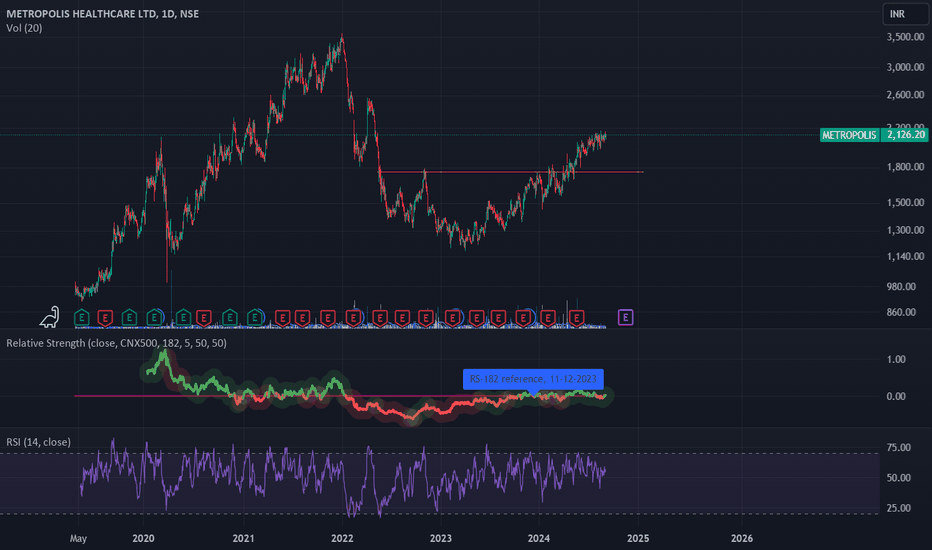
Task: Select the Vol (20) indicator legend
Action: [24, 28]
